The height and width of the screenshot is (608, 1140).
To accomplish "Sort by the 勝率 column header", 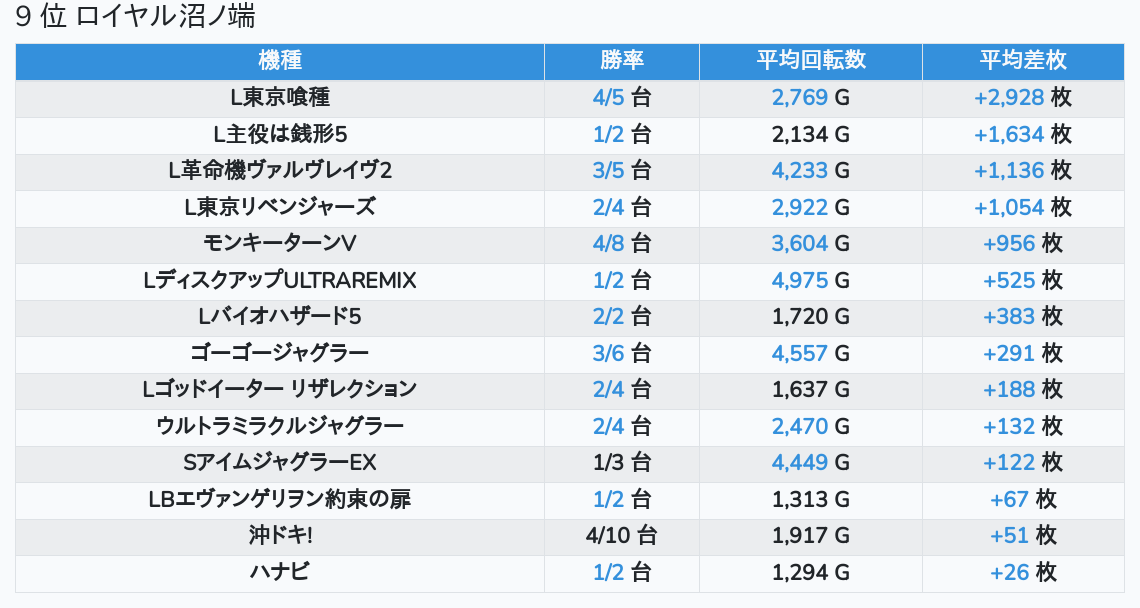I will (x=621, y=61).
